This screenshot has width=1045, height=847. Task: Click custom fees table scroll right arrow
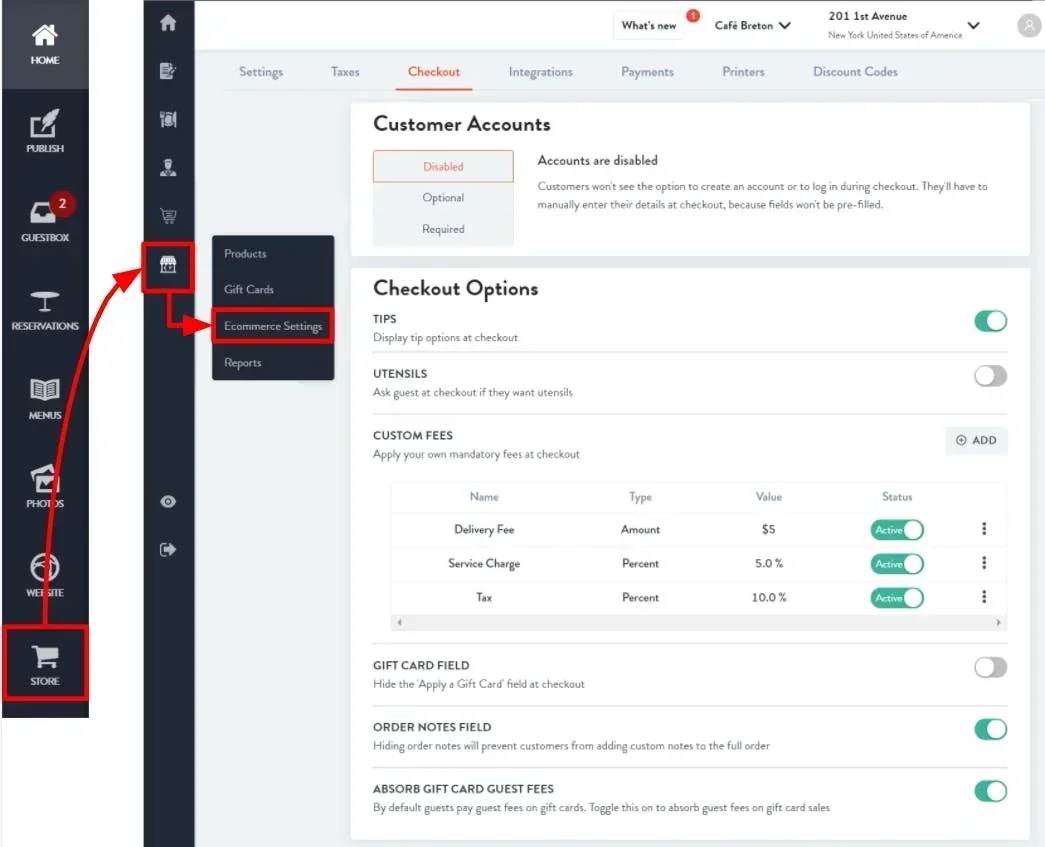[998, 622]
